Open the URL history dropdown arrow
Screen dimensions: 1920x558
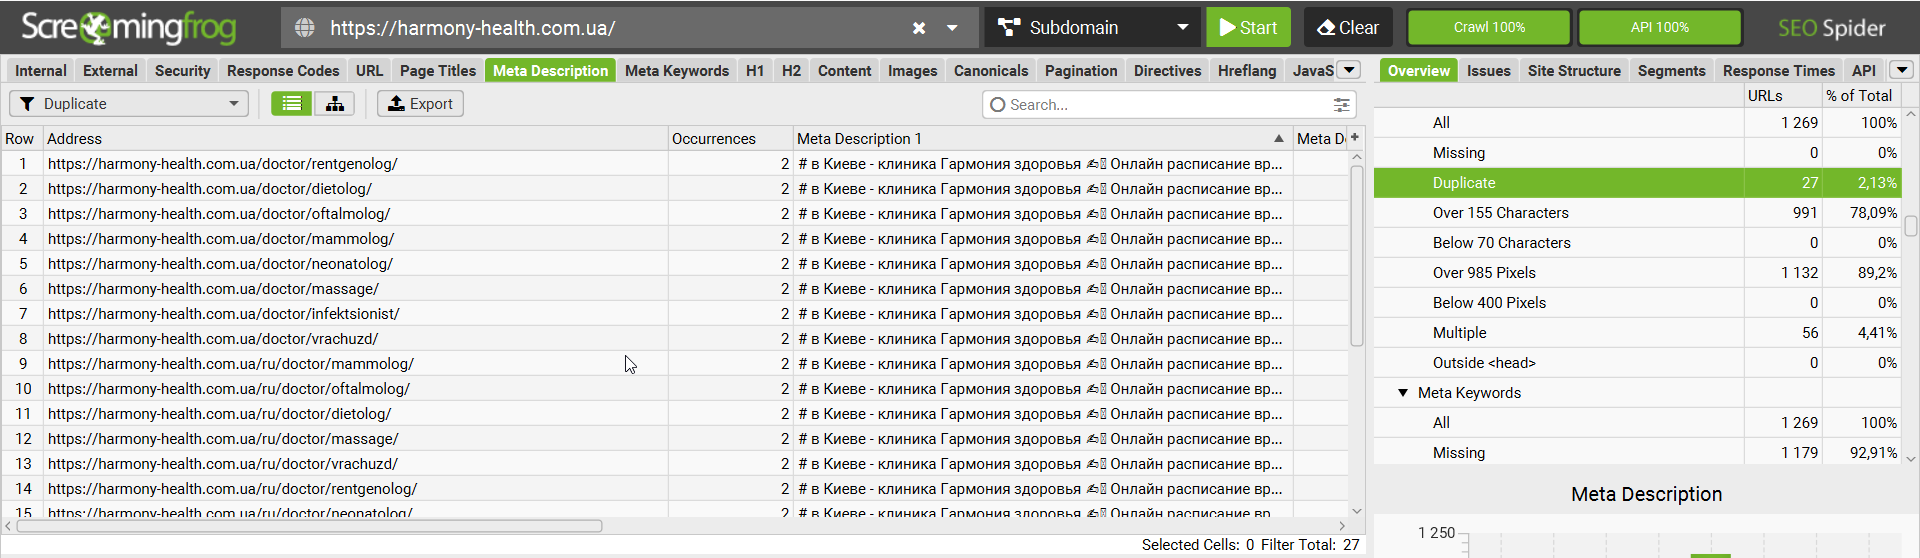953,28
